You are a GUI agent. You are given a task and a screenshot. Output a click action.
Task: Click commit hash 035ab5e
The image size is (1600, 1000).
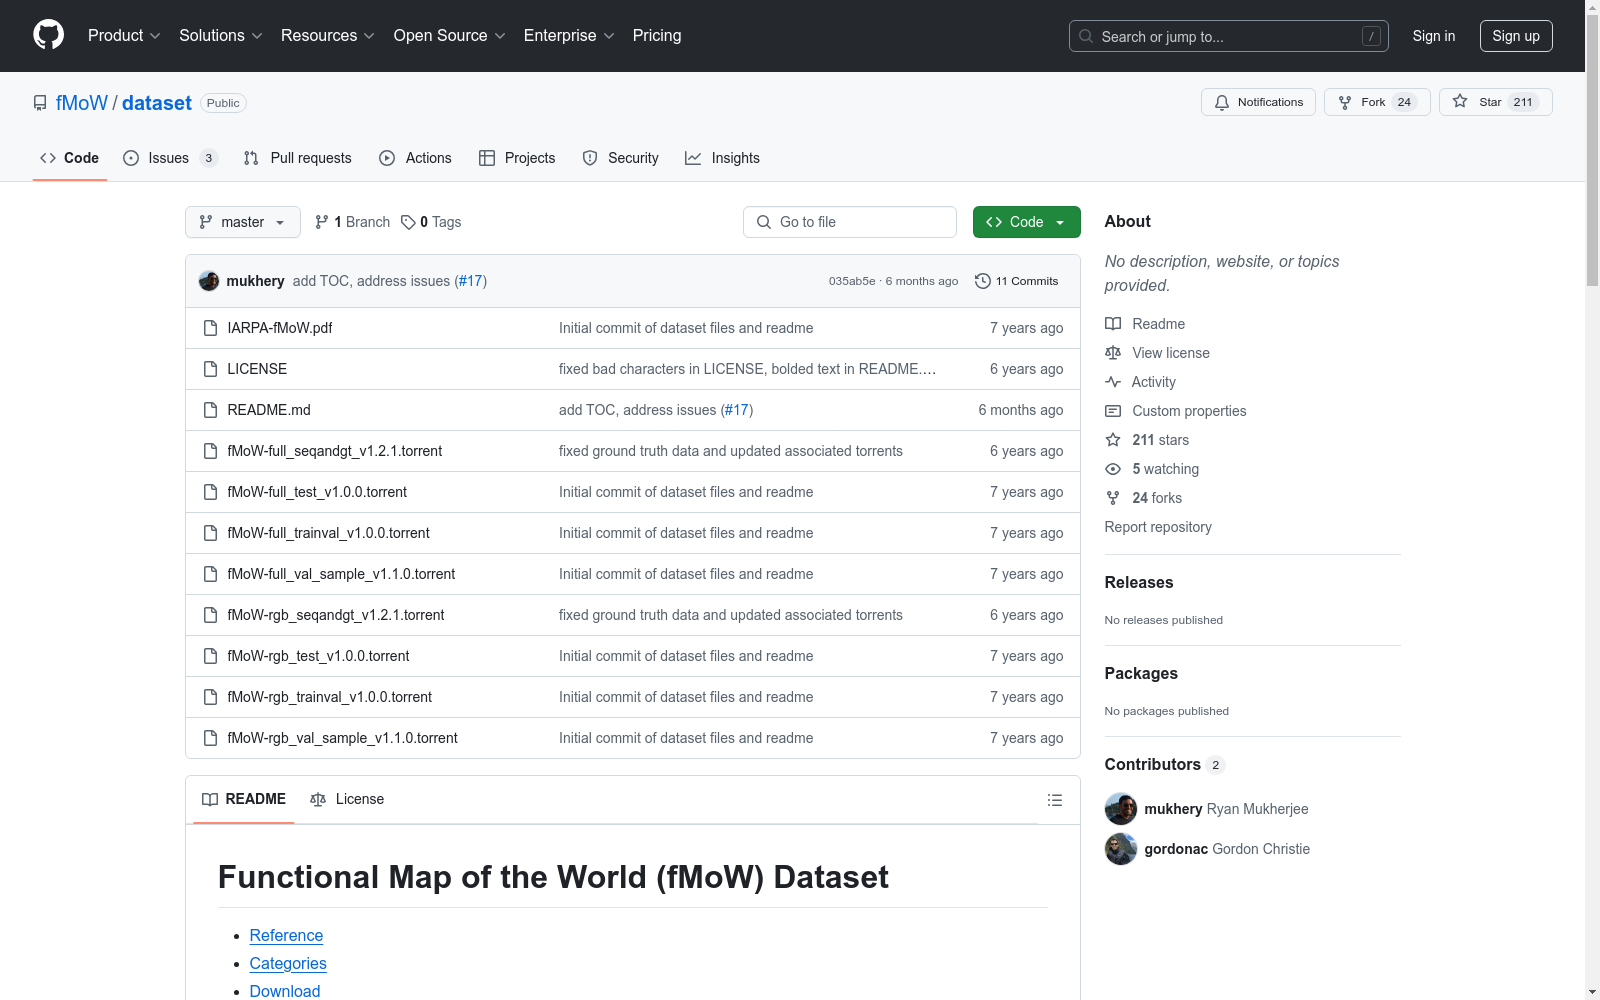click(852, 281)
